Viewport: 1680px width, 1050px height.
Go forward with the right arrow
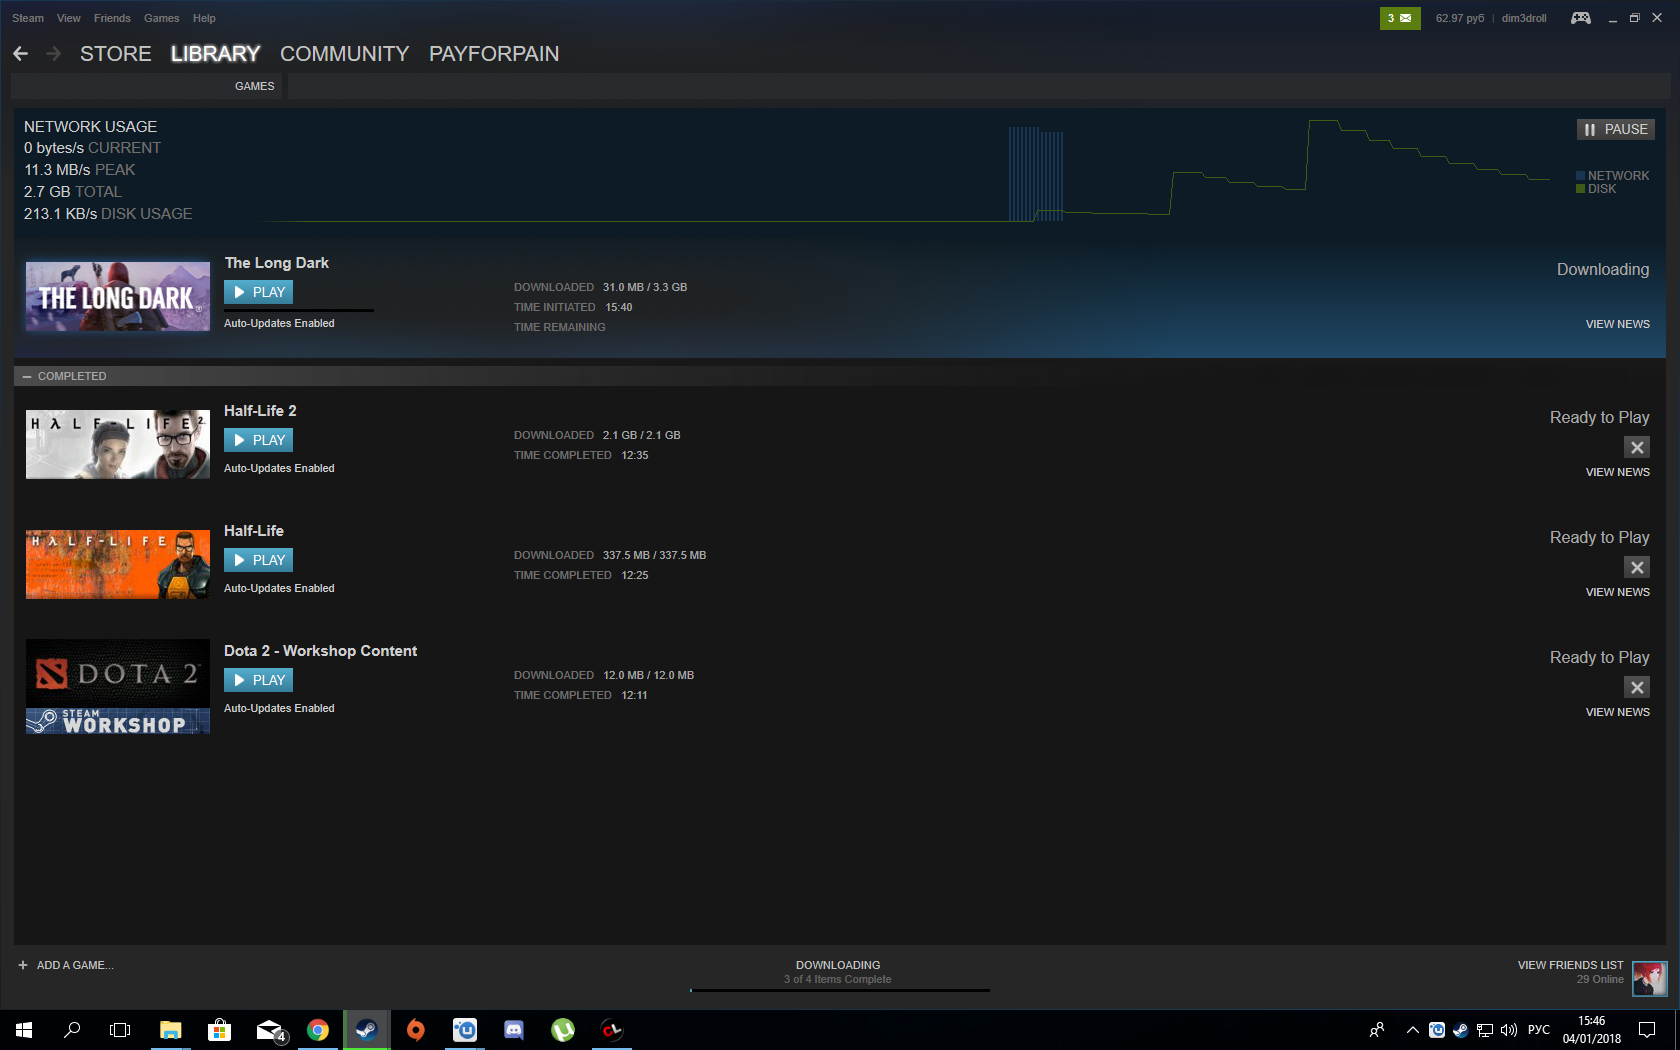tap(54, 54)
